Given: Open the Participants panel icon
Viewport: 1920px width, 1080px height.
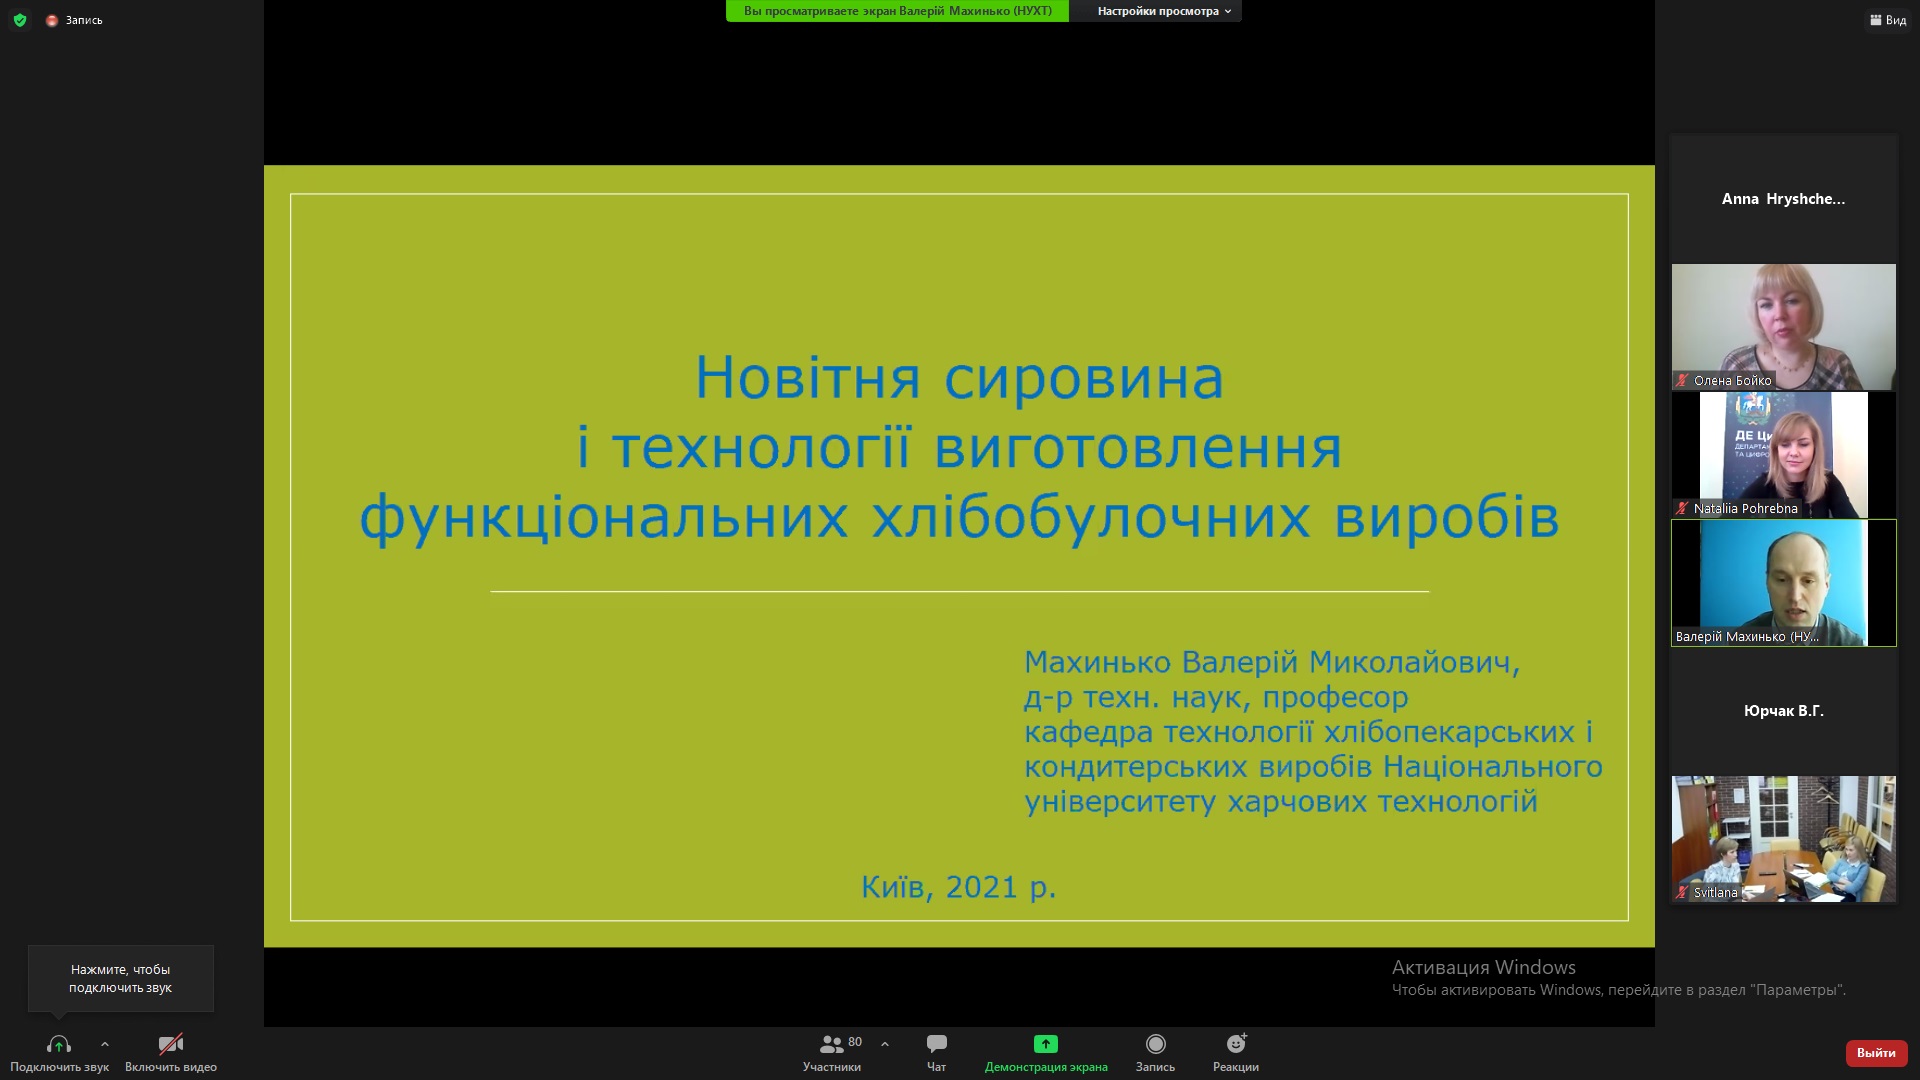Looking at the screenshot, I should [831, 1045].
